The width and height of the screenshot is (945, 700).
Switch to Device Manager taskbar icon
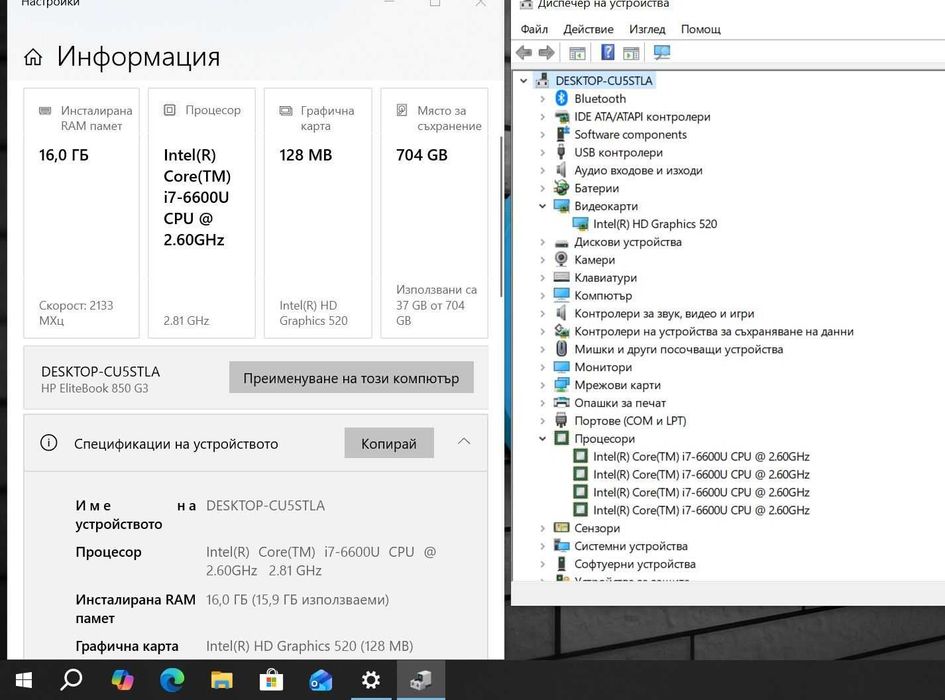[x=421, y=680]
